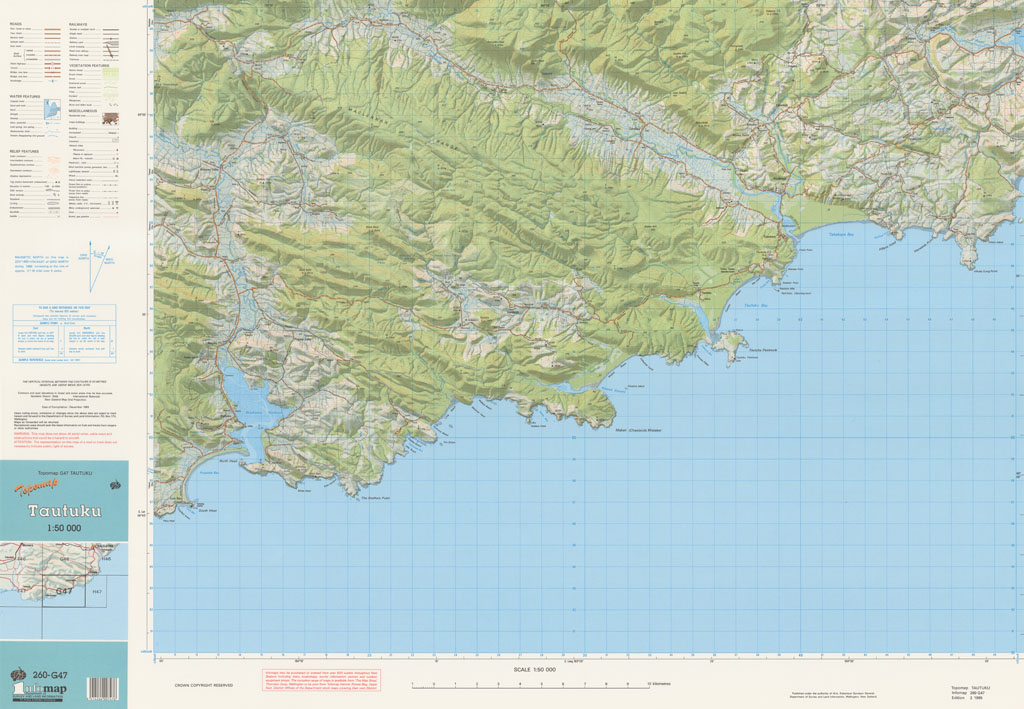Click the large Tautuku title text
Image resolution: width=1024 pixels, height=709 pixels.
[64, 510]
